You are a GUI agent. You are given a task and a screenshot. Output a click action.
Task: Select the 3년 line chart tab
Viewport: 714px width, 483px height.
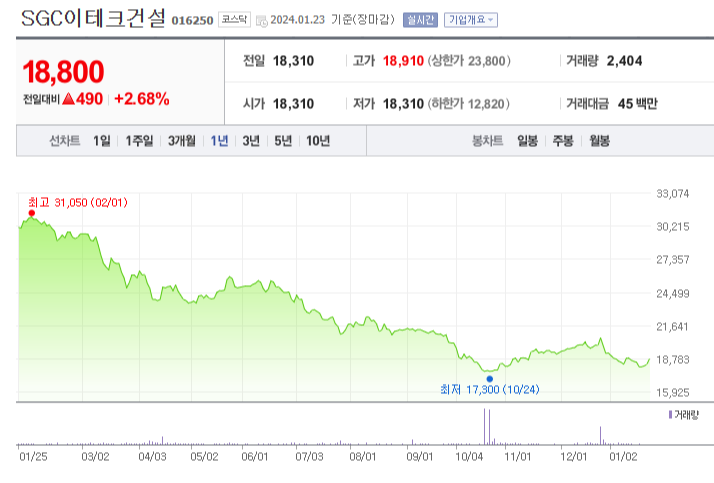click(x=251, y=141)
